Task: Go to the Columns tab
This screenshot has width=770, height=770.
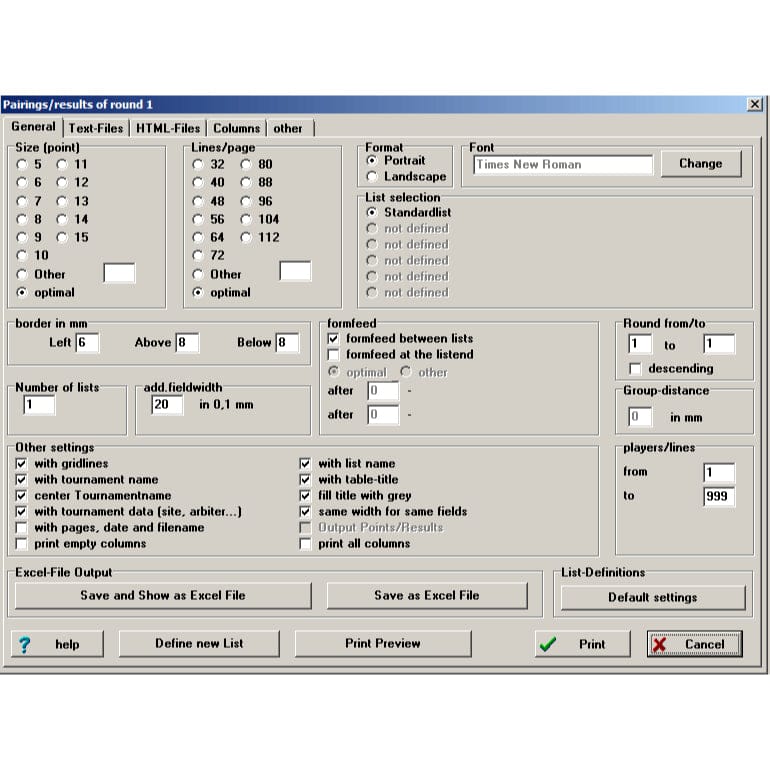Action: pyautogui.click(x=236, y=128)
